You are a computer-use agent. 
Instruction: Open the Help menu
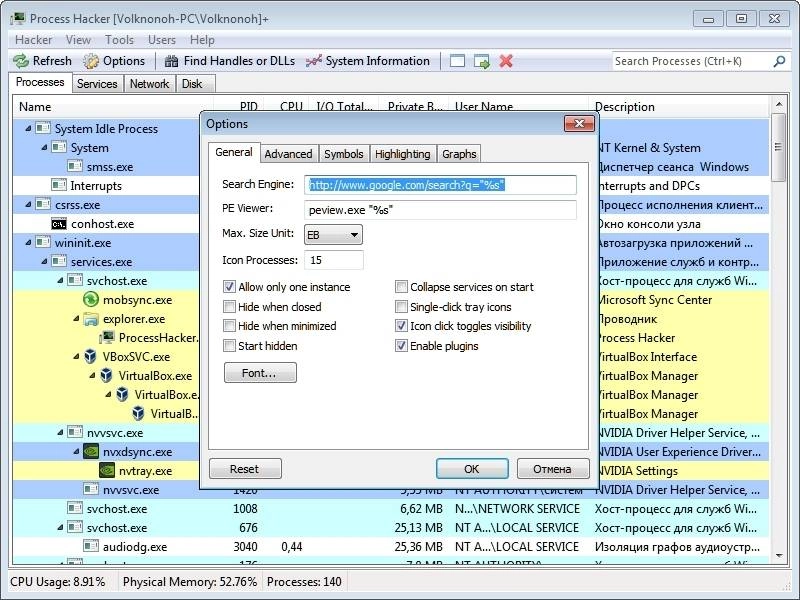point(202,40)
